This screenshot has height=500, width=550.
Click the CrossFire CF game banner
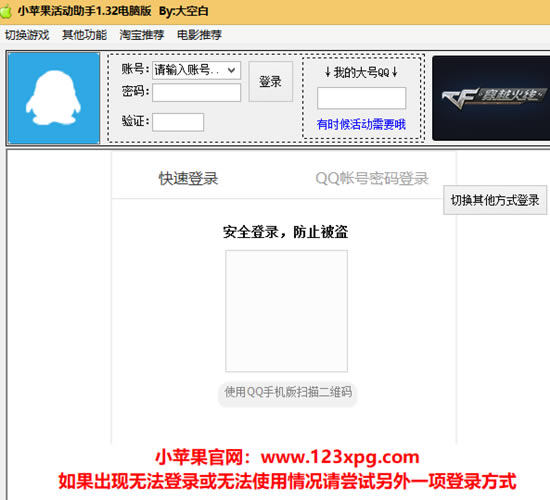point(491,98)
